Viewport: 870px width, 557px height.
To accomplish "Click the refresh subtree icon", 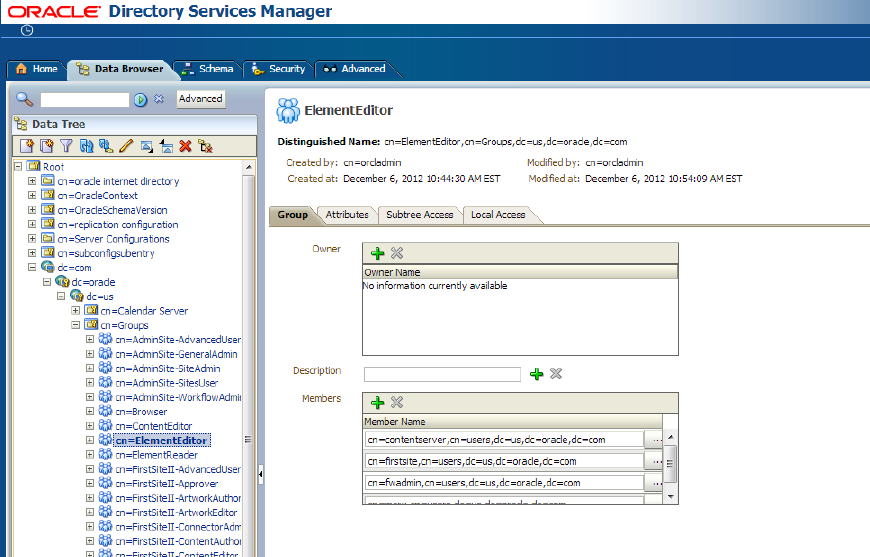I will point(106,146).
